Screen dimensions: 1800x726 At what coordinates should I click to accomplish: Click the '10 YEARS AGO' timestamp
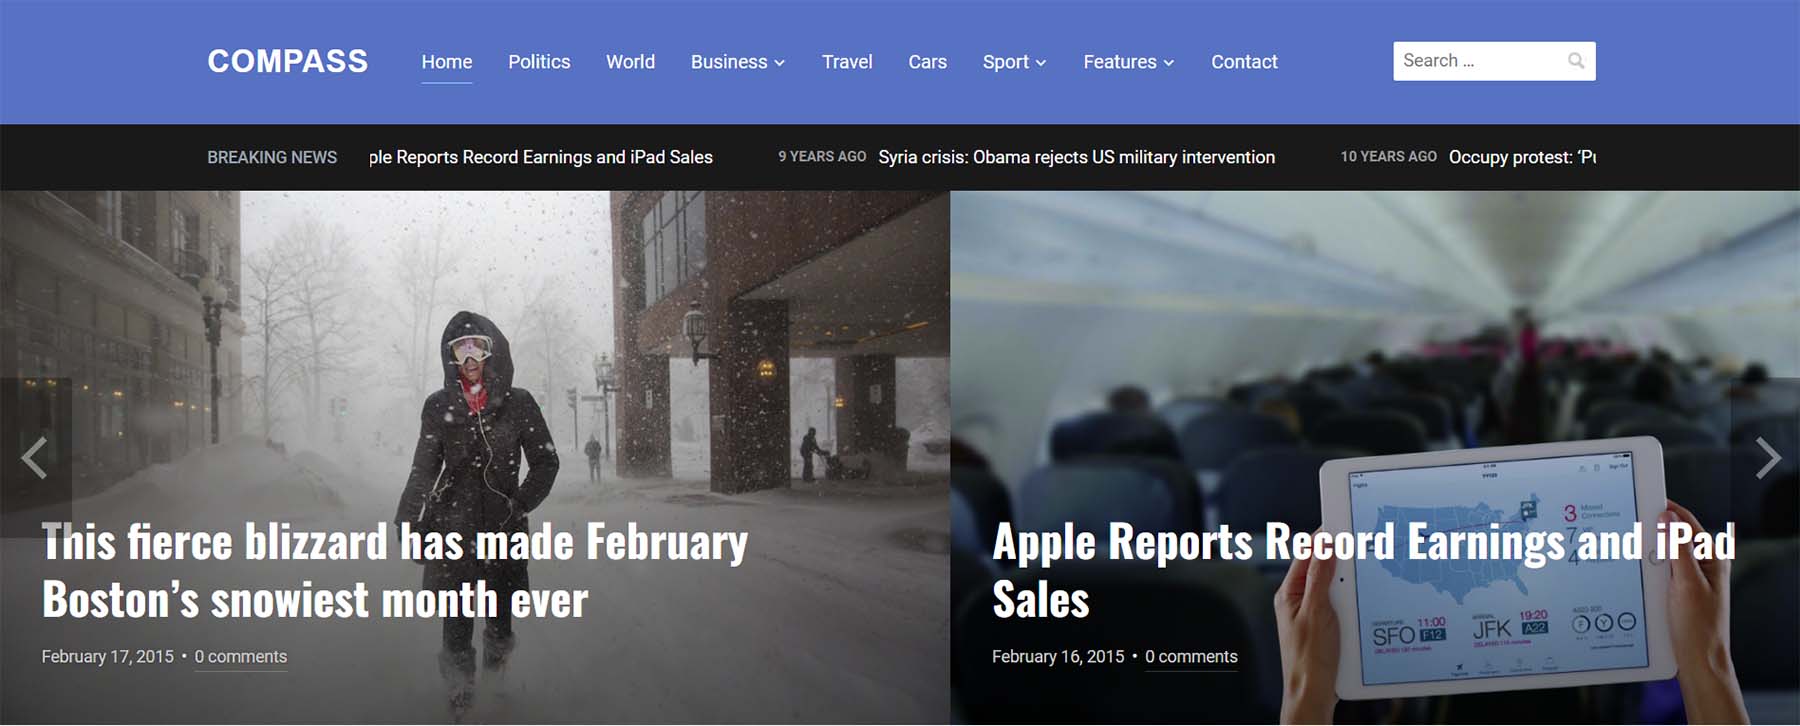coord(1388,157)
